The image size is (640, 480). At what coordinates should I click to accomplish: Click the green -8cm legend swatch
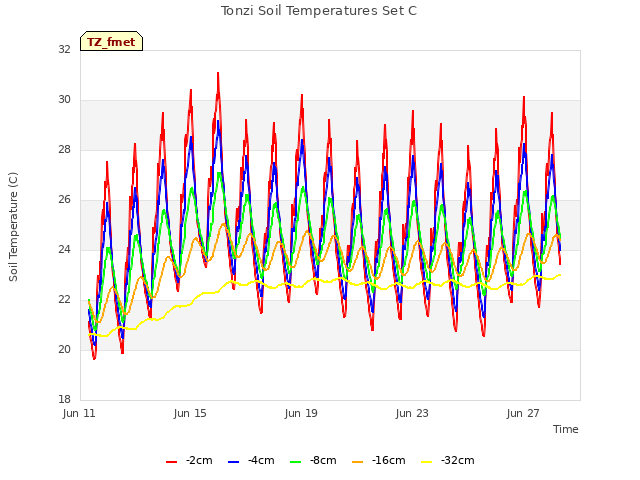pos(296,461)
